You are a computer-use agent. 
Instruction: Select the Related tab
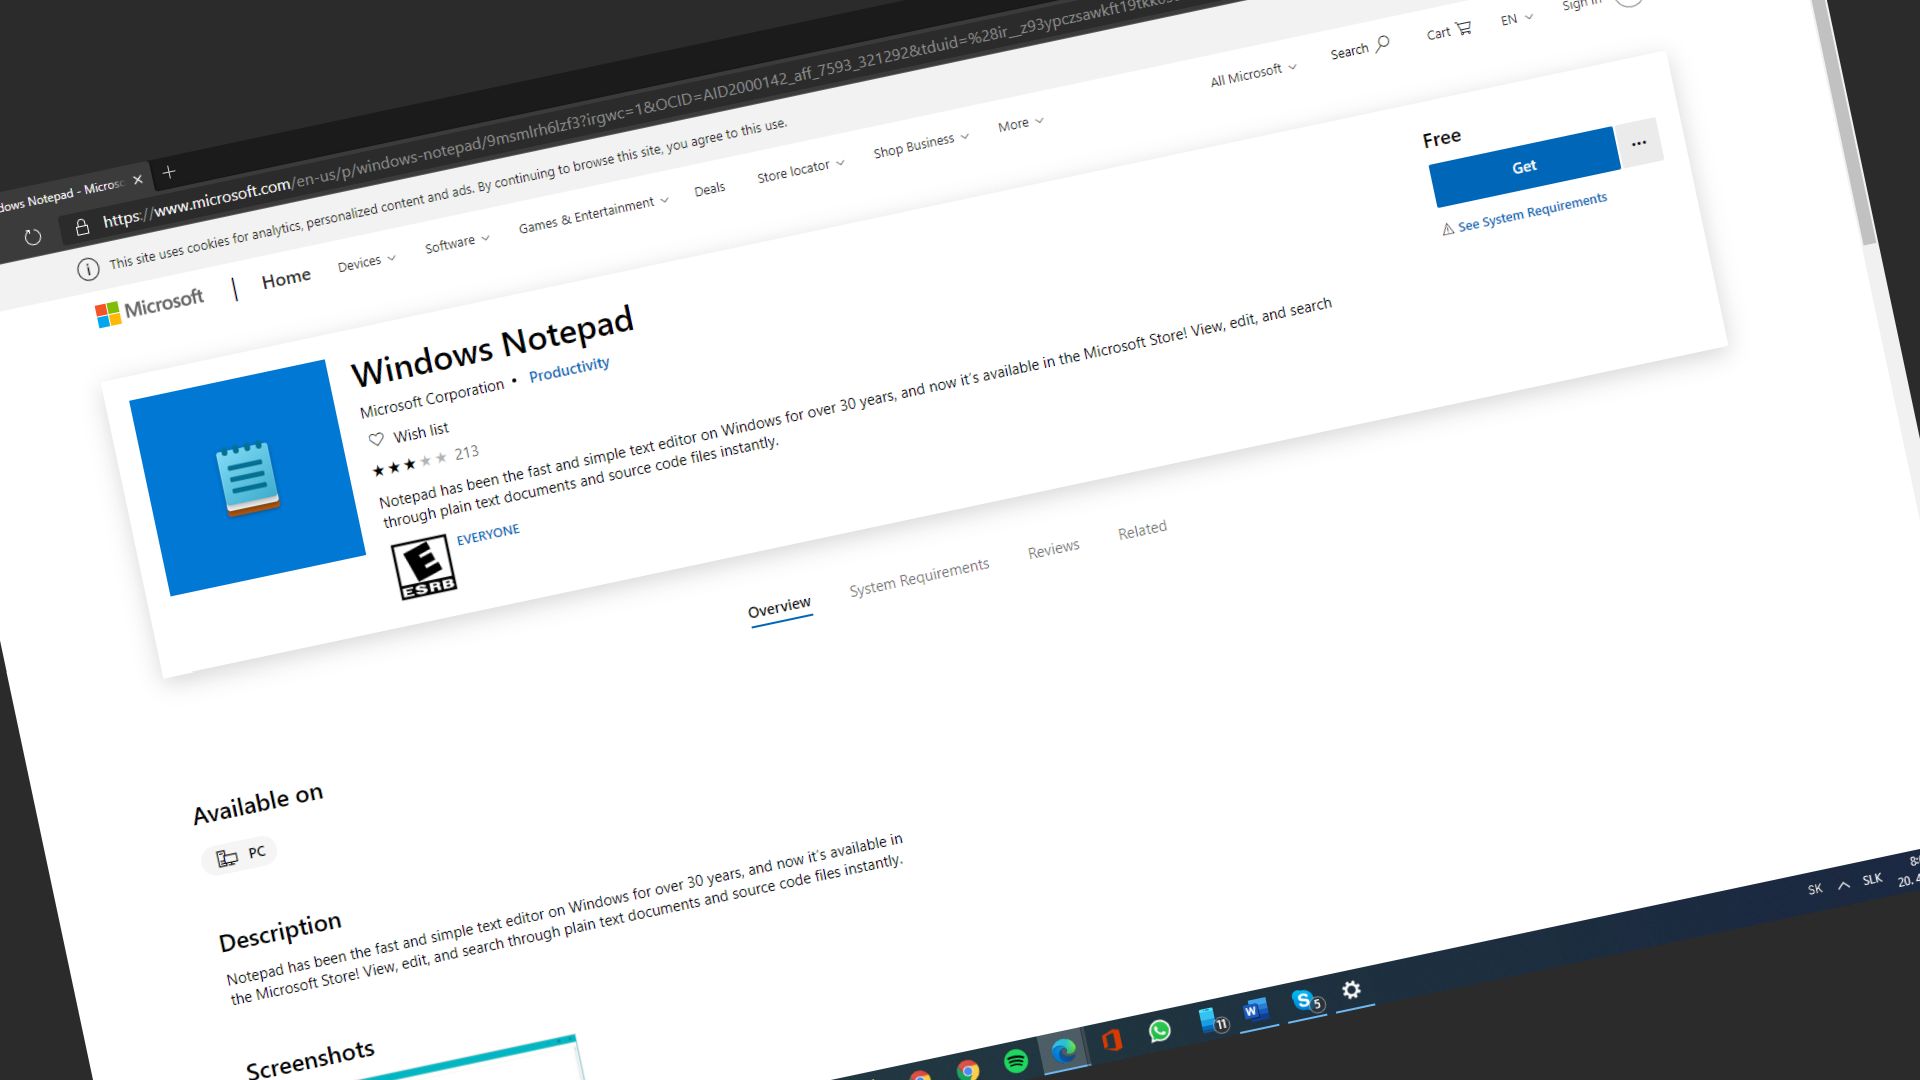[1142, 530]
